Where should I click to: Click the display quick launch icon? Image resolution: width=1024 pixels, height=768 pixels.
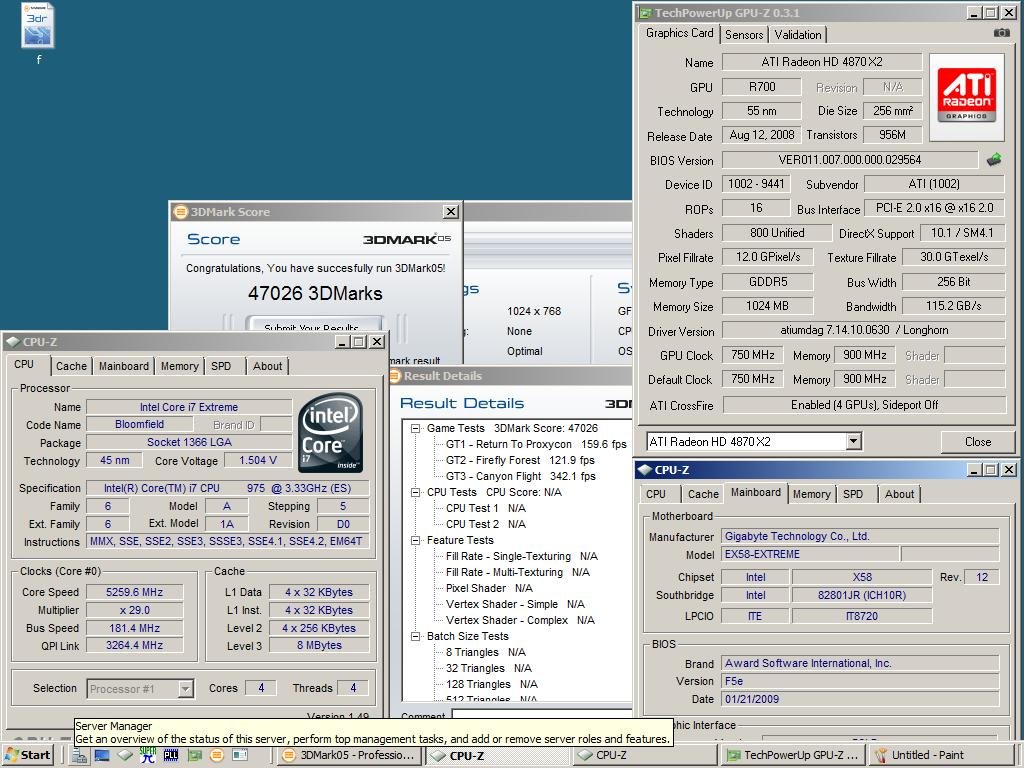click(101, 756)
